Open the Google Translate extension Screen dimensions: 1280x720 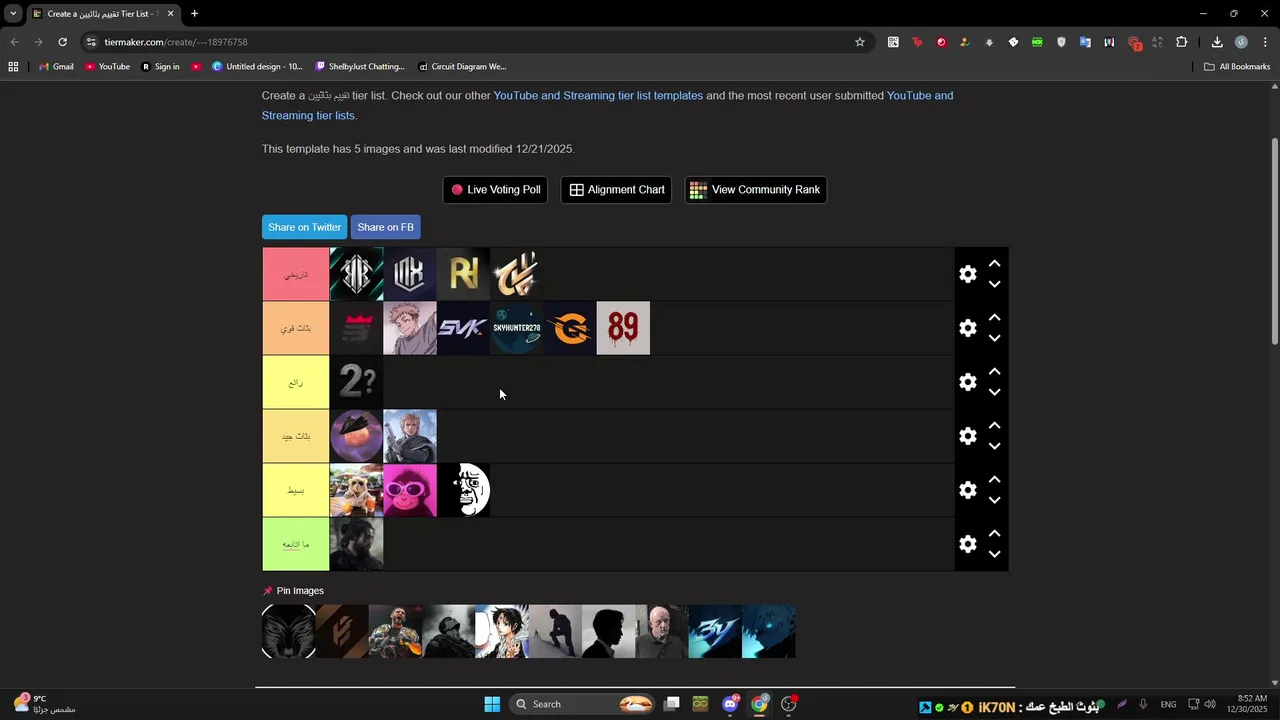pos(1085,42)
